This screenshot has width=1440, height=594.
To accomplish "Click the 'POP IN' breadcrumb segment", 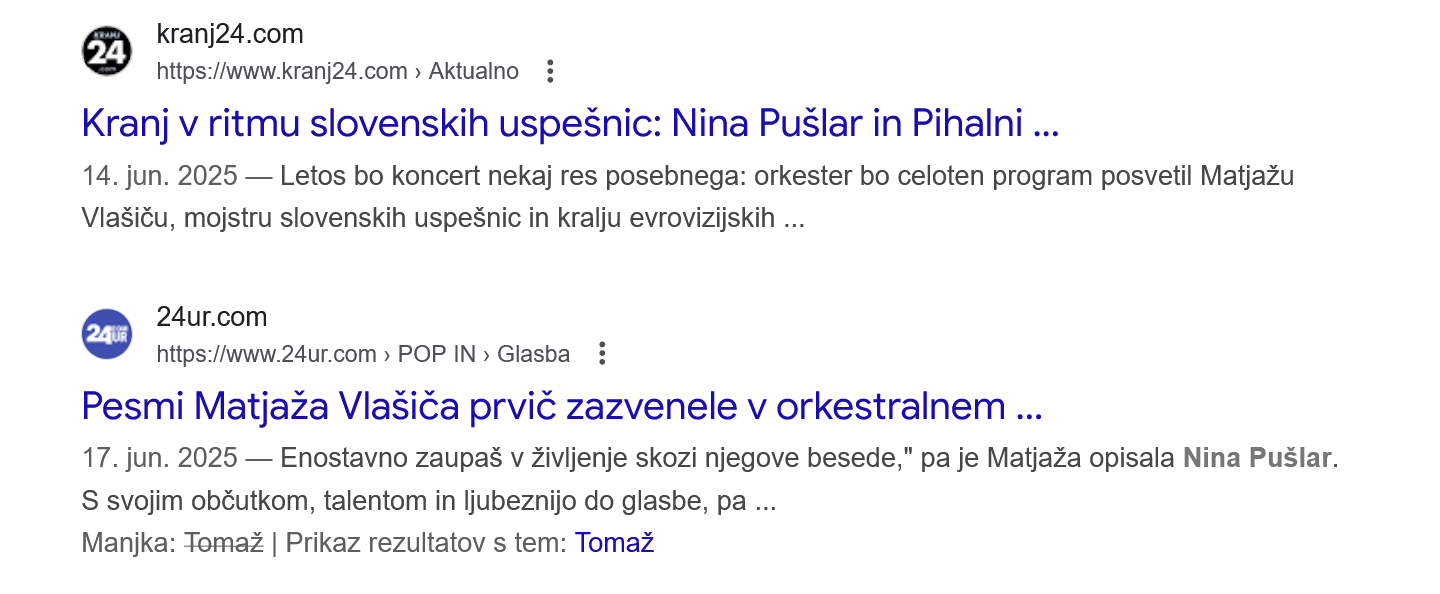I will (x=435, y=353).
